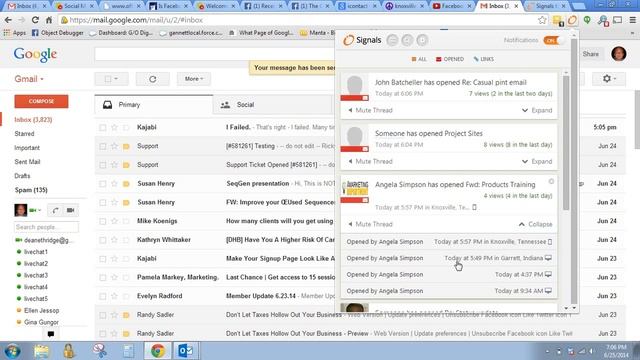Viewport: 640px width, 360px height.
Task: Open the Object Debugger bookmark
Action: 58,33
